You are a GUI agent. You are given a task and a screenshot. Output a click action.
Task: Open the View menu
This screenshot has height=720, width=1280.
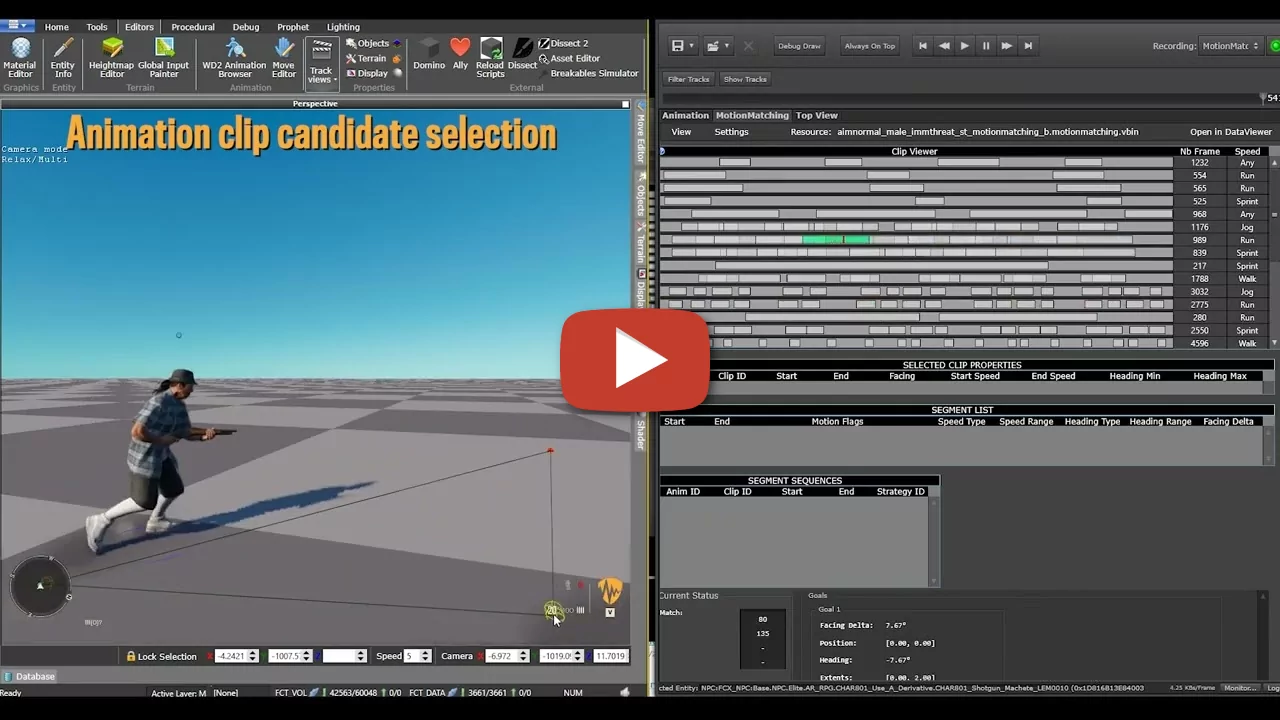pos(681,132)
